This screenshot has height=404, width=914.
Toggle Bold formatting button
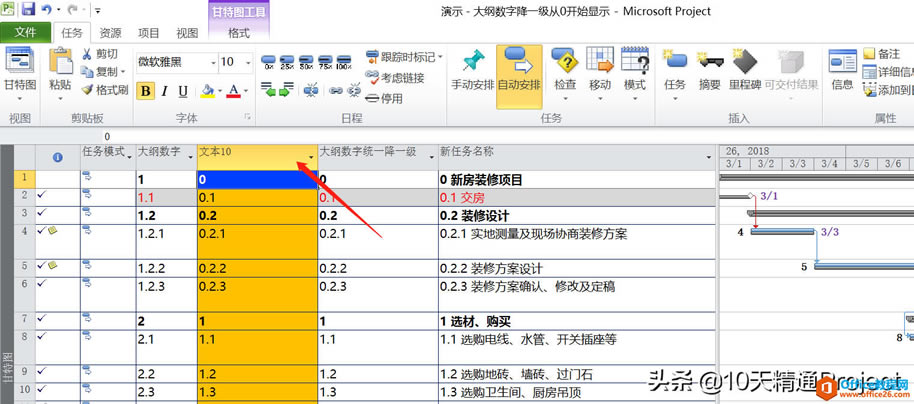[146, 91]
